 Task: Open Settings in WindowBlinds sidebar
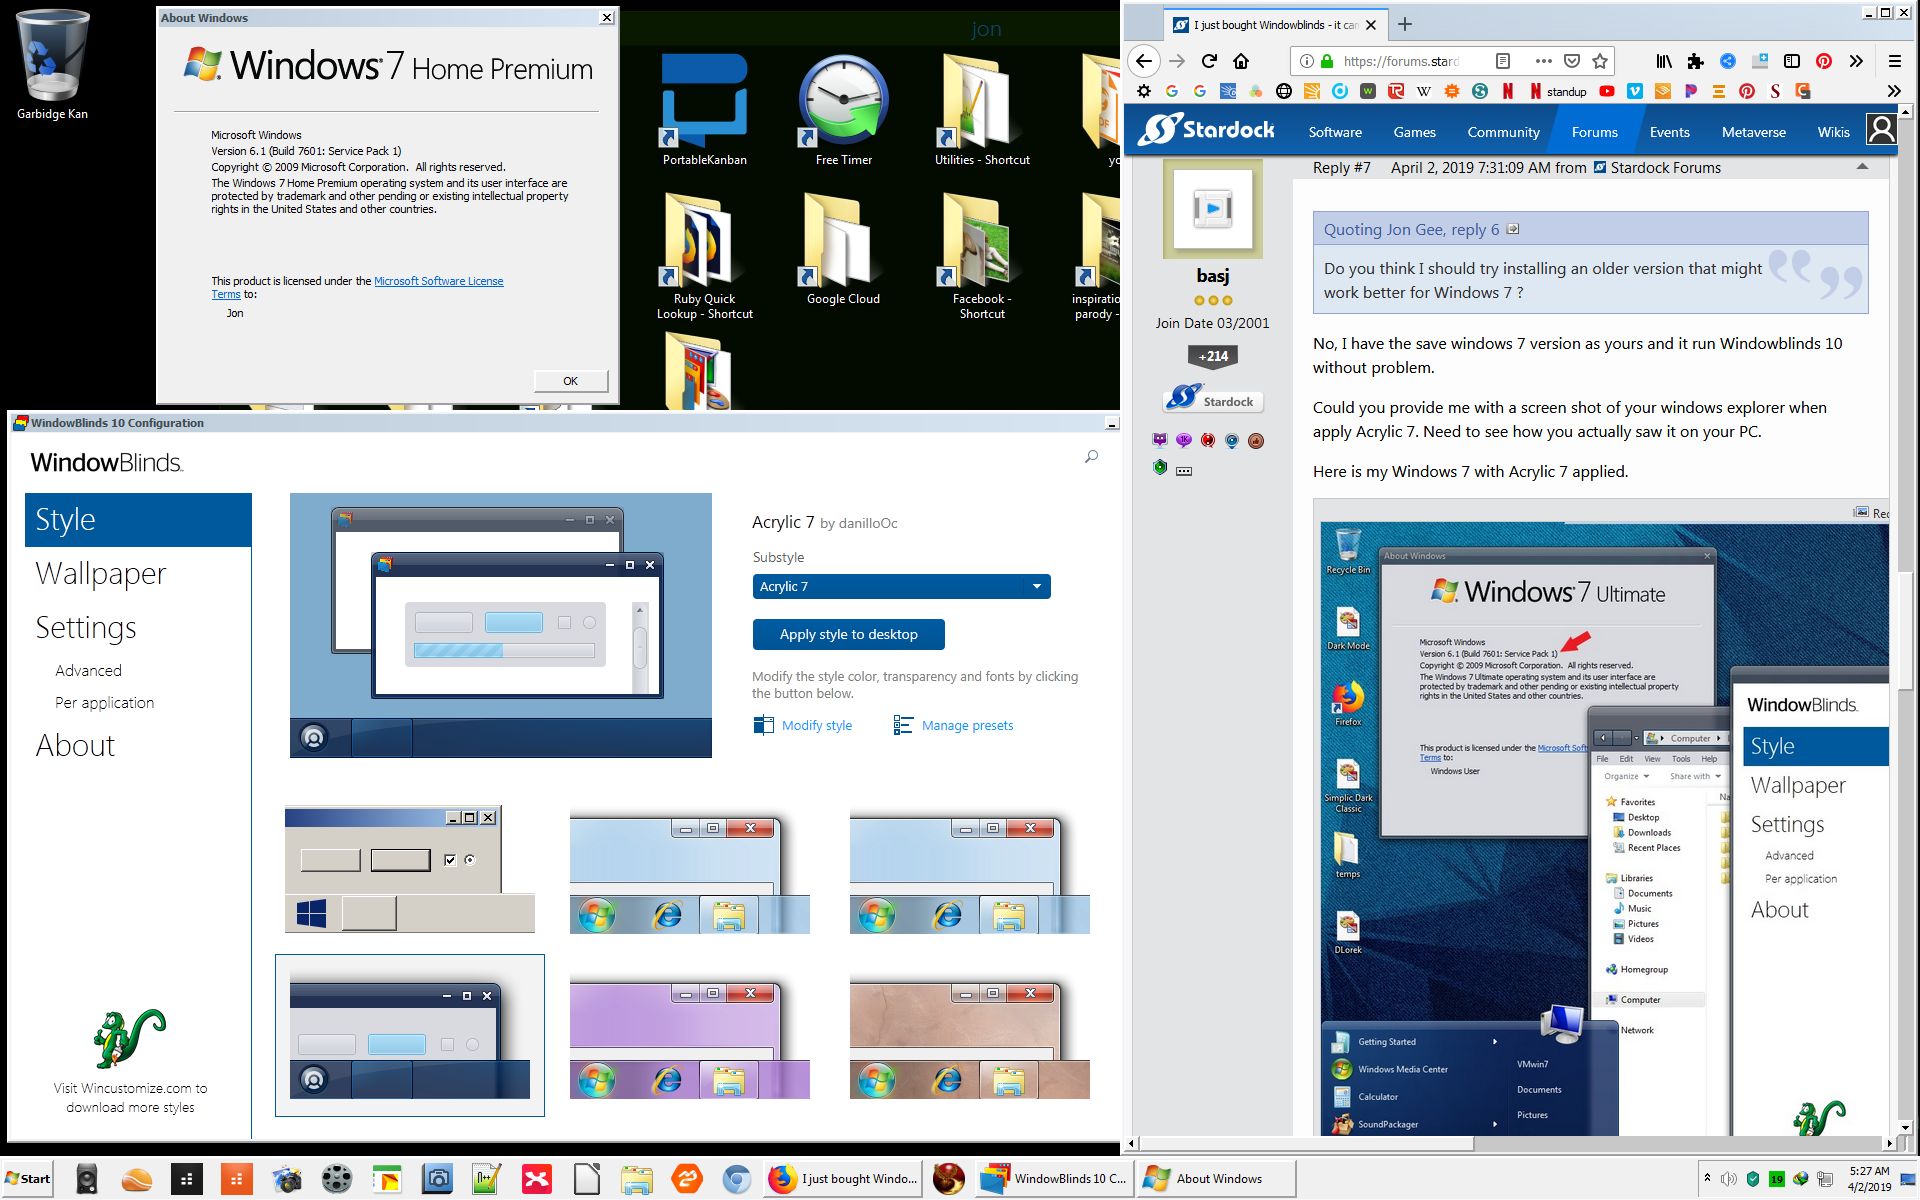(86, 627)
